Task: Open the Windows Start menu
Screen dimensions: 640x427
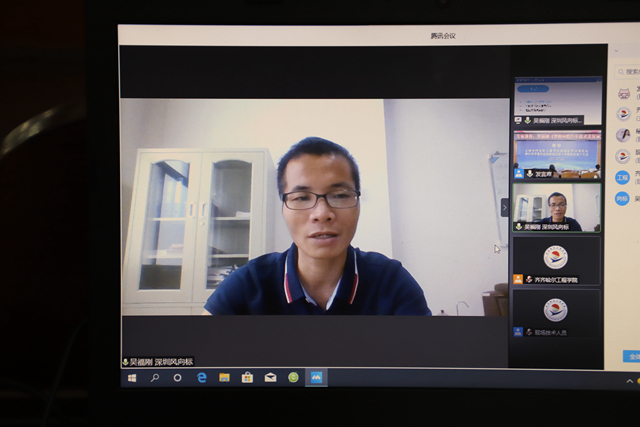Action: click(x=131, y=378)
